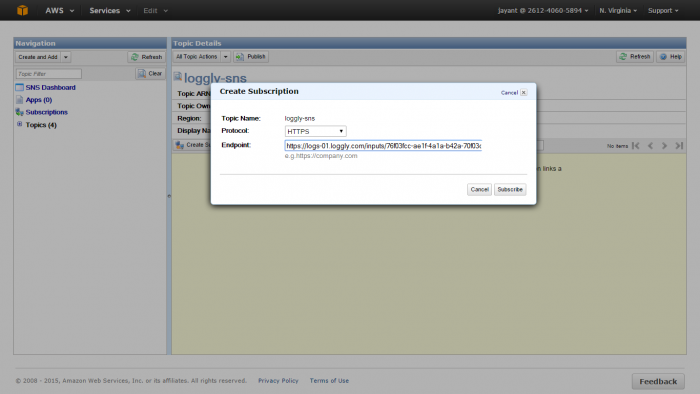
Task: Go to previous page of subscriptions
Action: coord(650,146)
